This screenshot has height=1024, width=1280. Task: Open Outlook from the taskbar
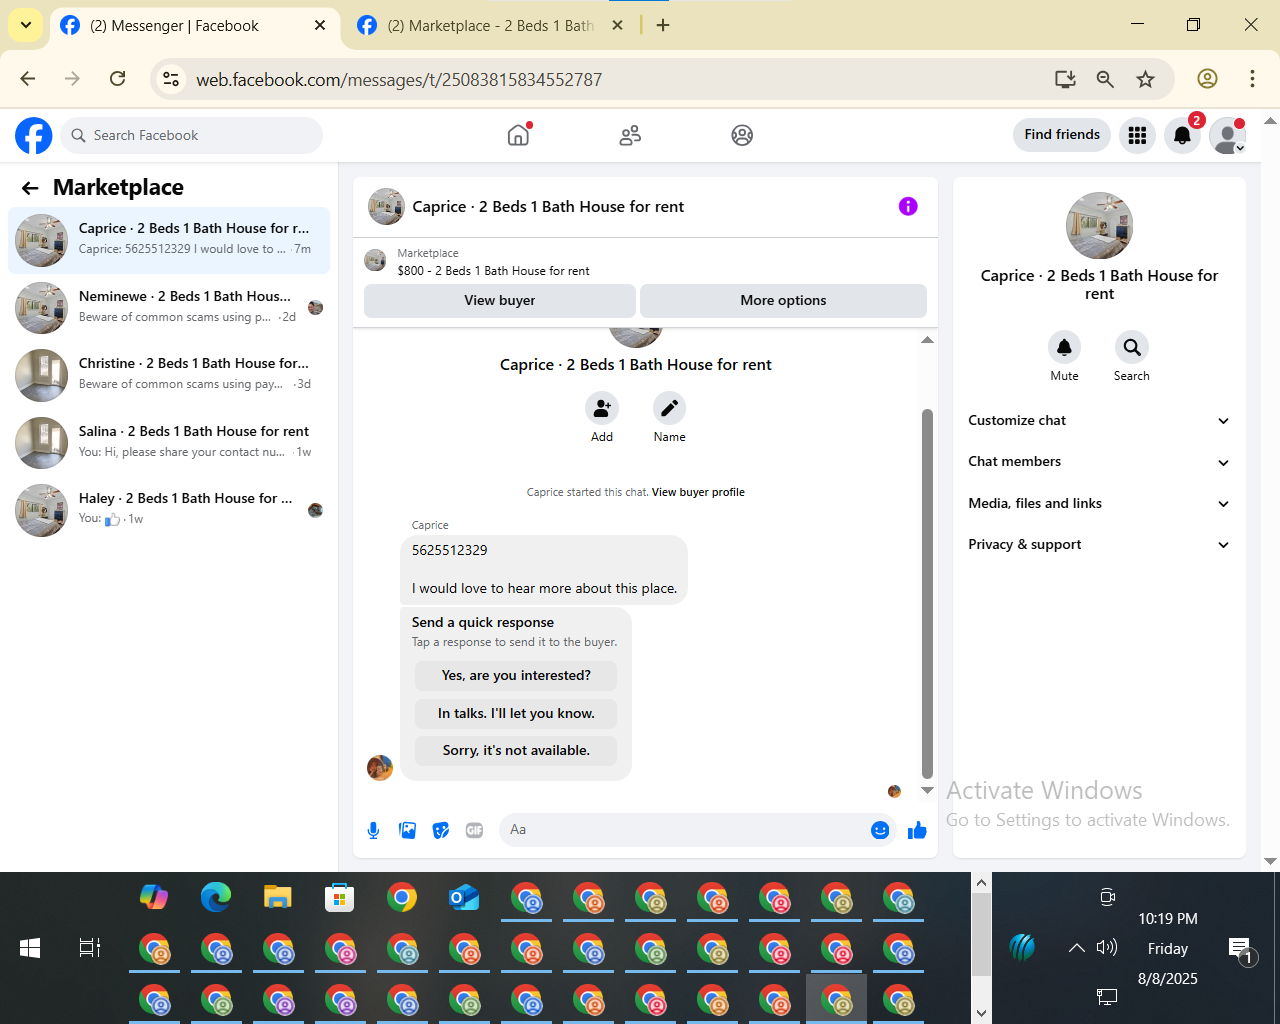(464, 897)
